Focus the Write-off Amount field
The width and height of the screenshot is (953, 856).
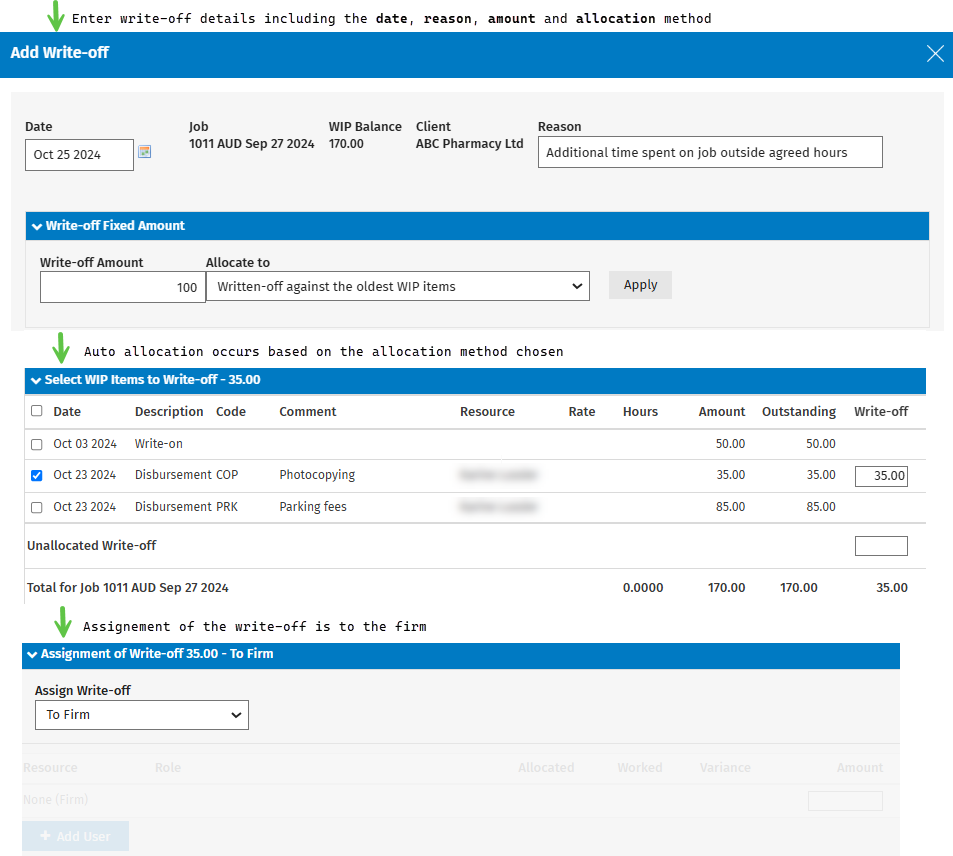[123, 287]
